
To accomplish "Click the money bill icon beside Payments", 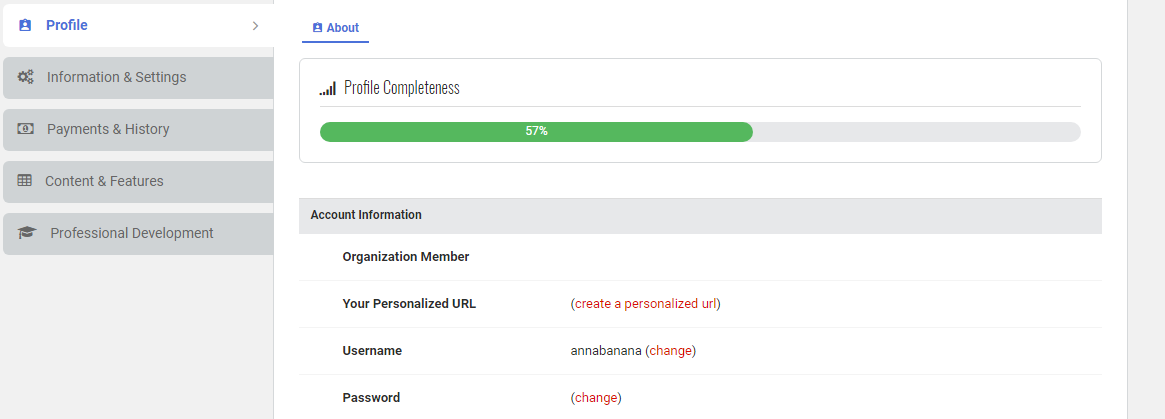I will point(26,129).
